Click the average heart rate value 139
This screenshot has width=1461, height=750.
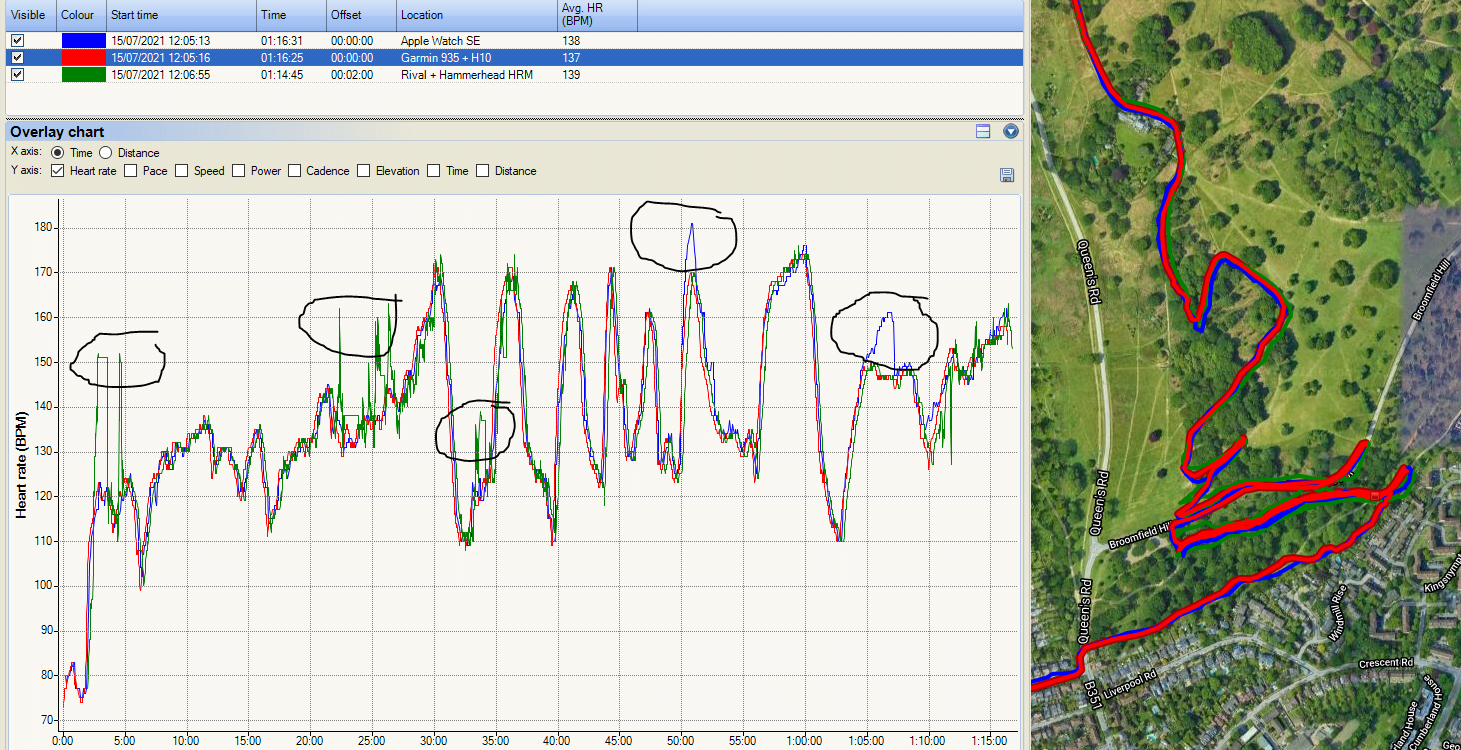point(572,75)
